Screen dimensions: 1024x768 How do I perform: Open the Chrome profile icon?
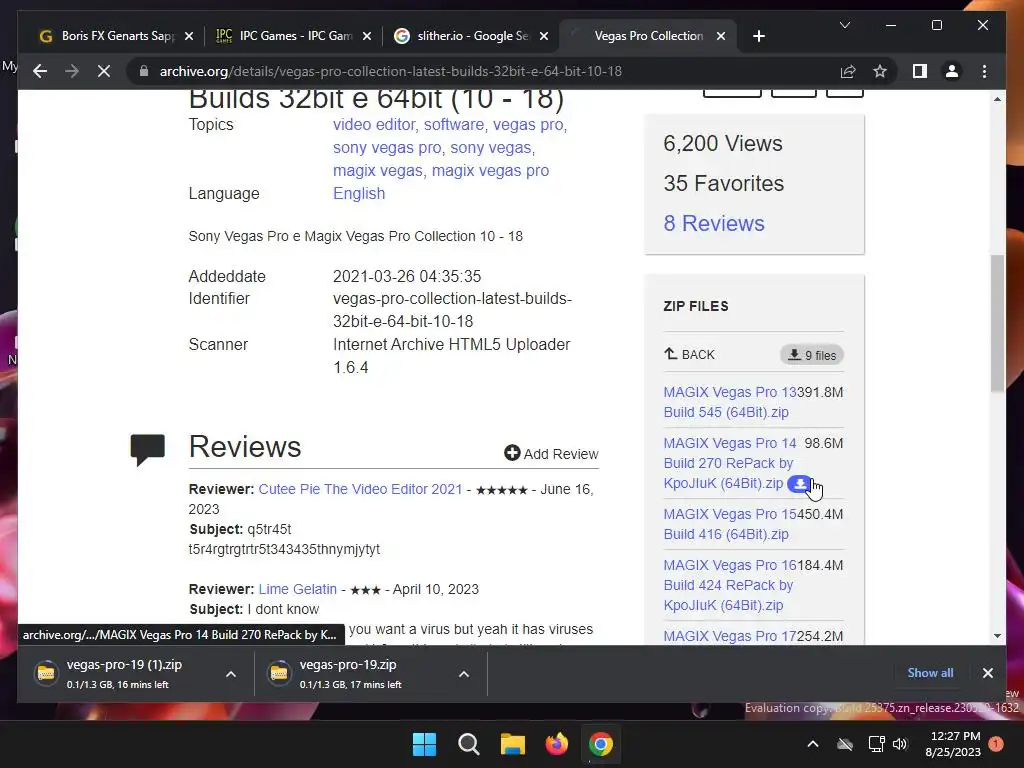pos(952,71)
